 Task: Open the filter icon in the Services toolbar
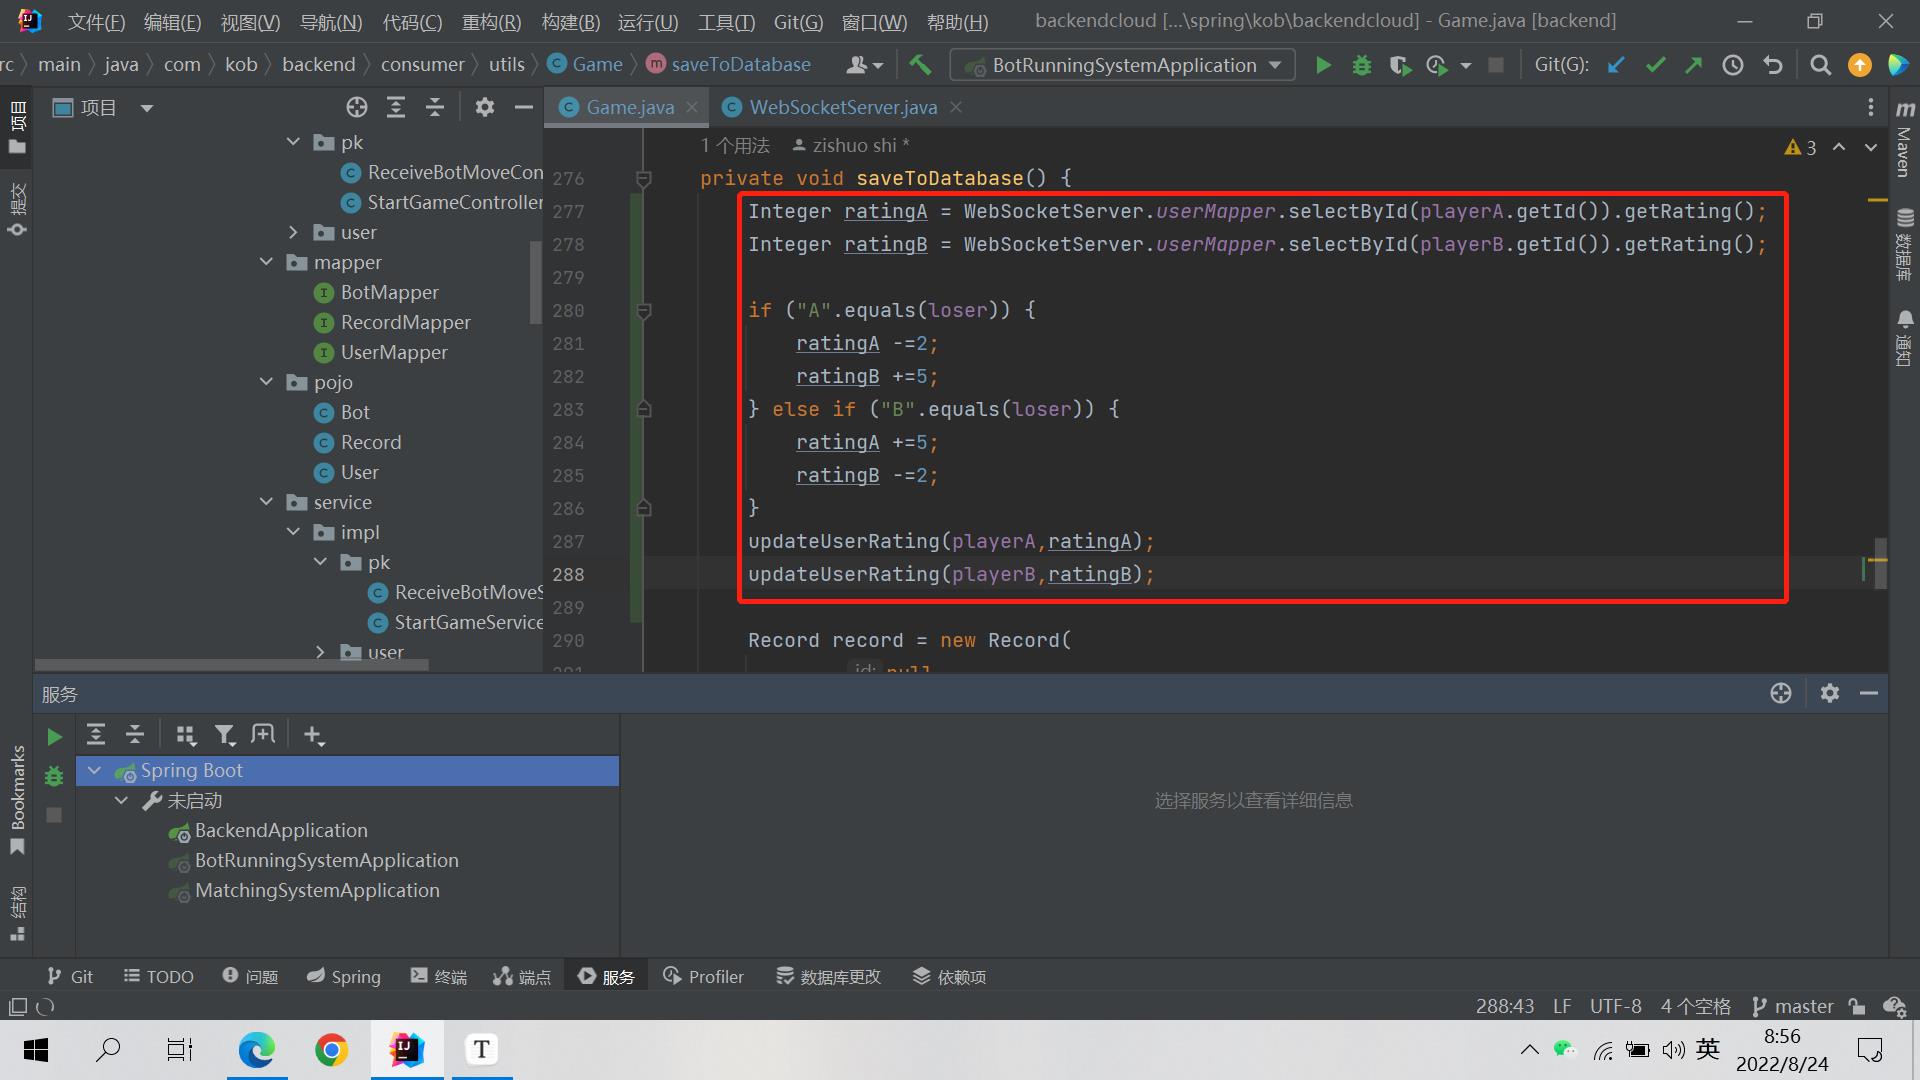point(225,734)
